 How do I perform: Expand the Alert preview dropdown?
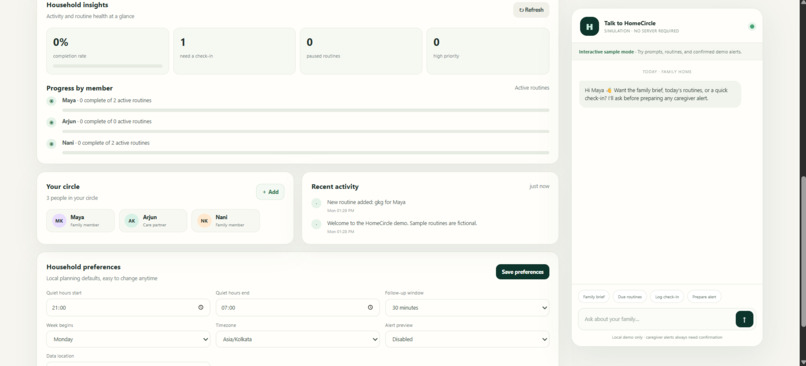[467, 339]
